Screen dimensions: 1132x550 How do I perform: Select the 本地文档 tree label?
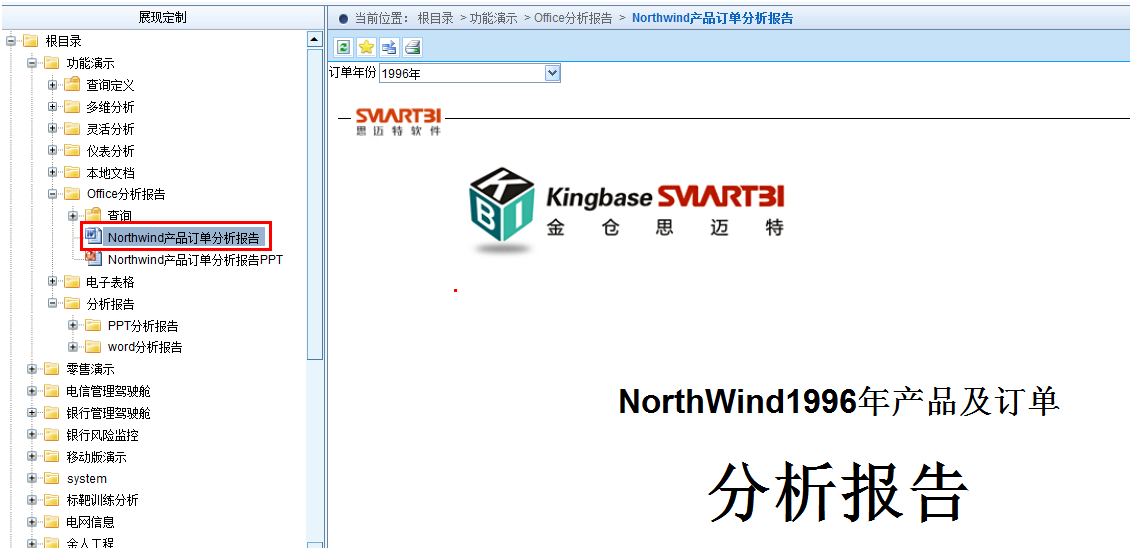(x=110, y=173)
